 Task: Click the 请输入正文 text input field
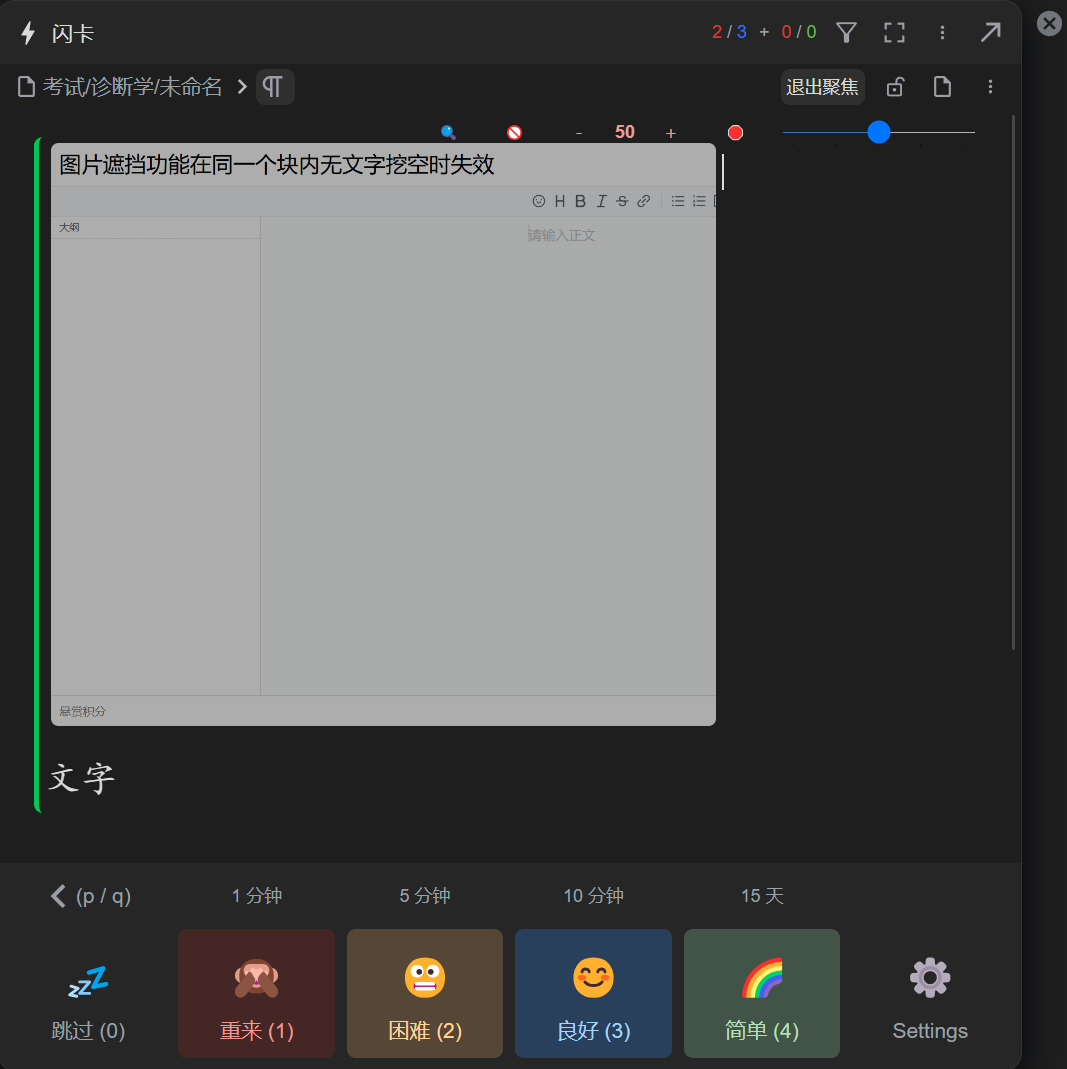pyautogui.click(x=562, y=234)
